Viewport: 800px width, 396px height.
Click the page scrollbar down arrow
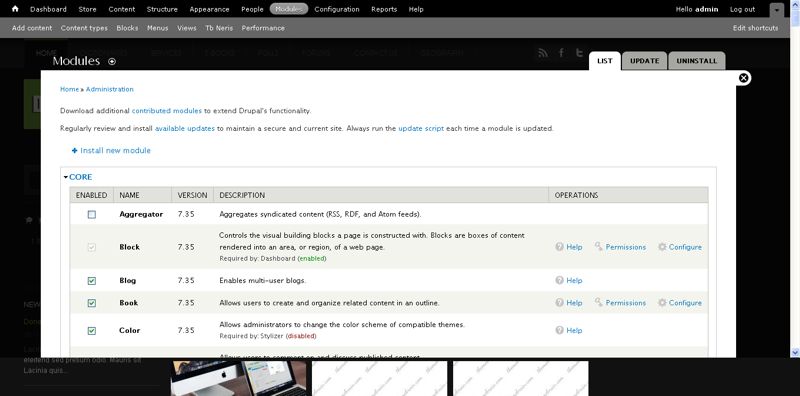click(795, 352)
